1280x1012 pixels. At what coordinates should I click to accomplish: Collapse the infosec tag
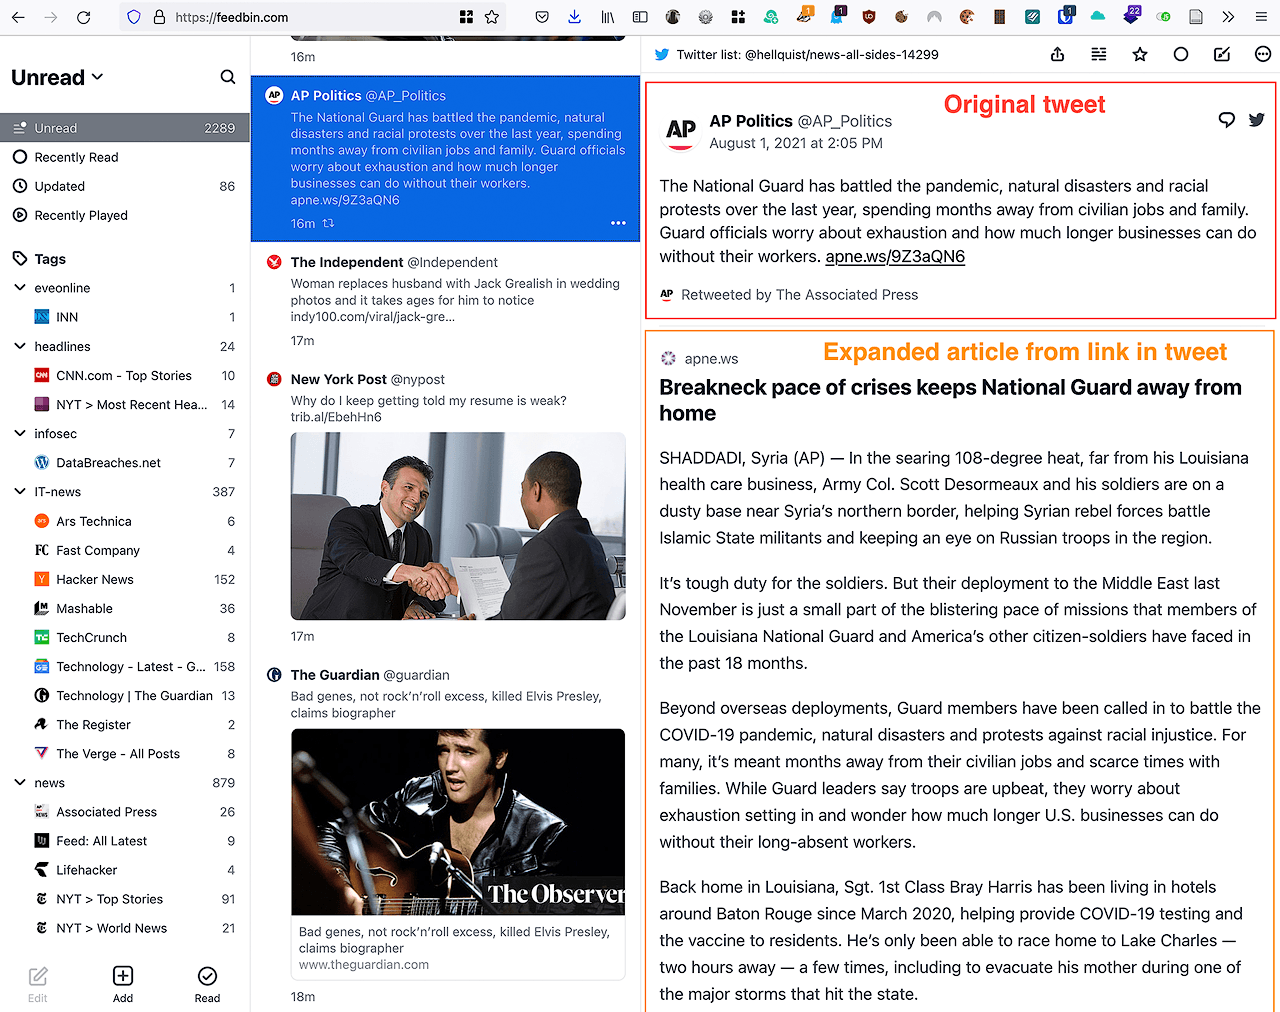[20, 433]
